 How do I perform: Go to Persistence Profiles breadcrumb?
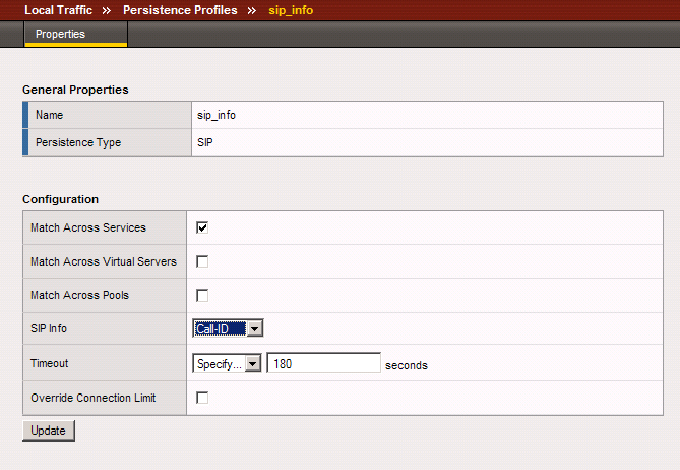(180, 10)
